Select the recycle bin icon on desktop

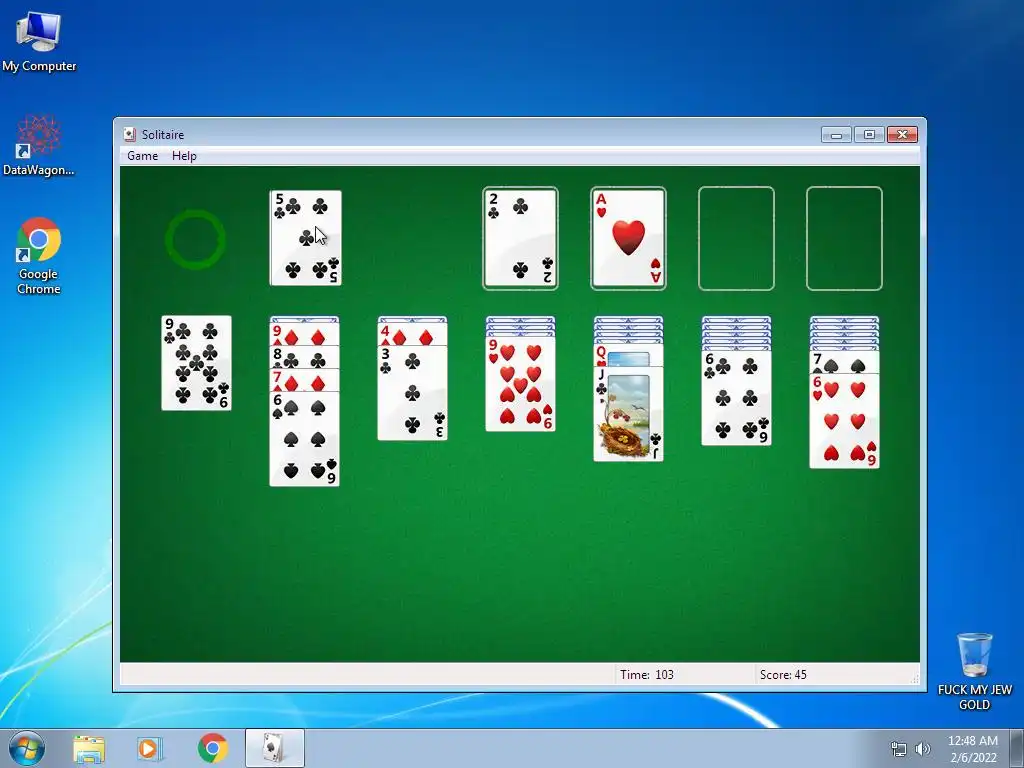[x=974, y=671]
